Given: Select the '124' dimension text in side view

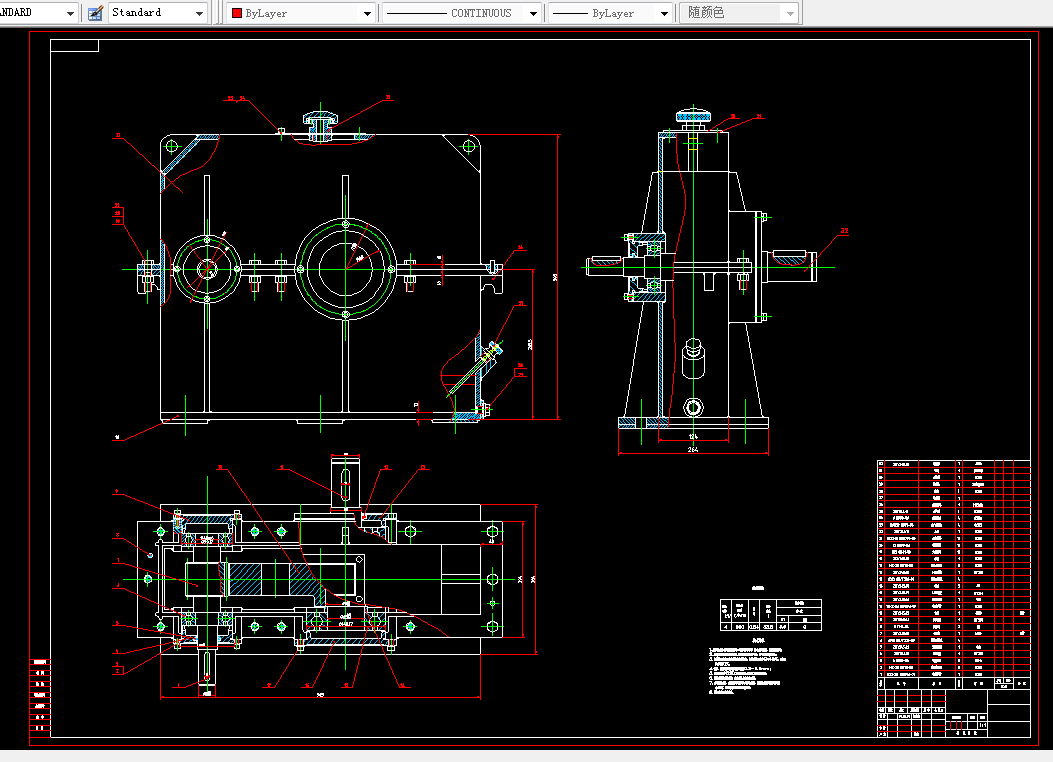Looking at the screenshot, I should coord(693,436).
